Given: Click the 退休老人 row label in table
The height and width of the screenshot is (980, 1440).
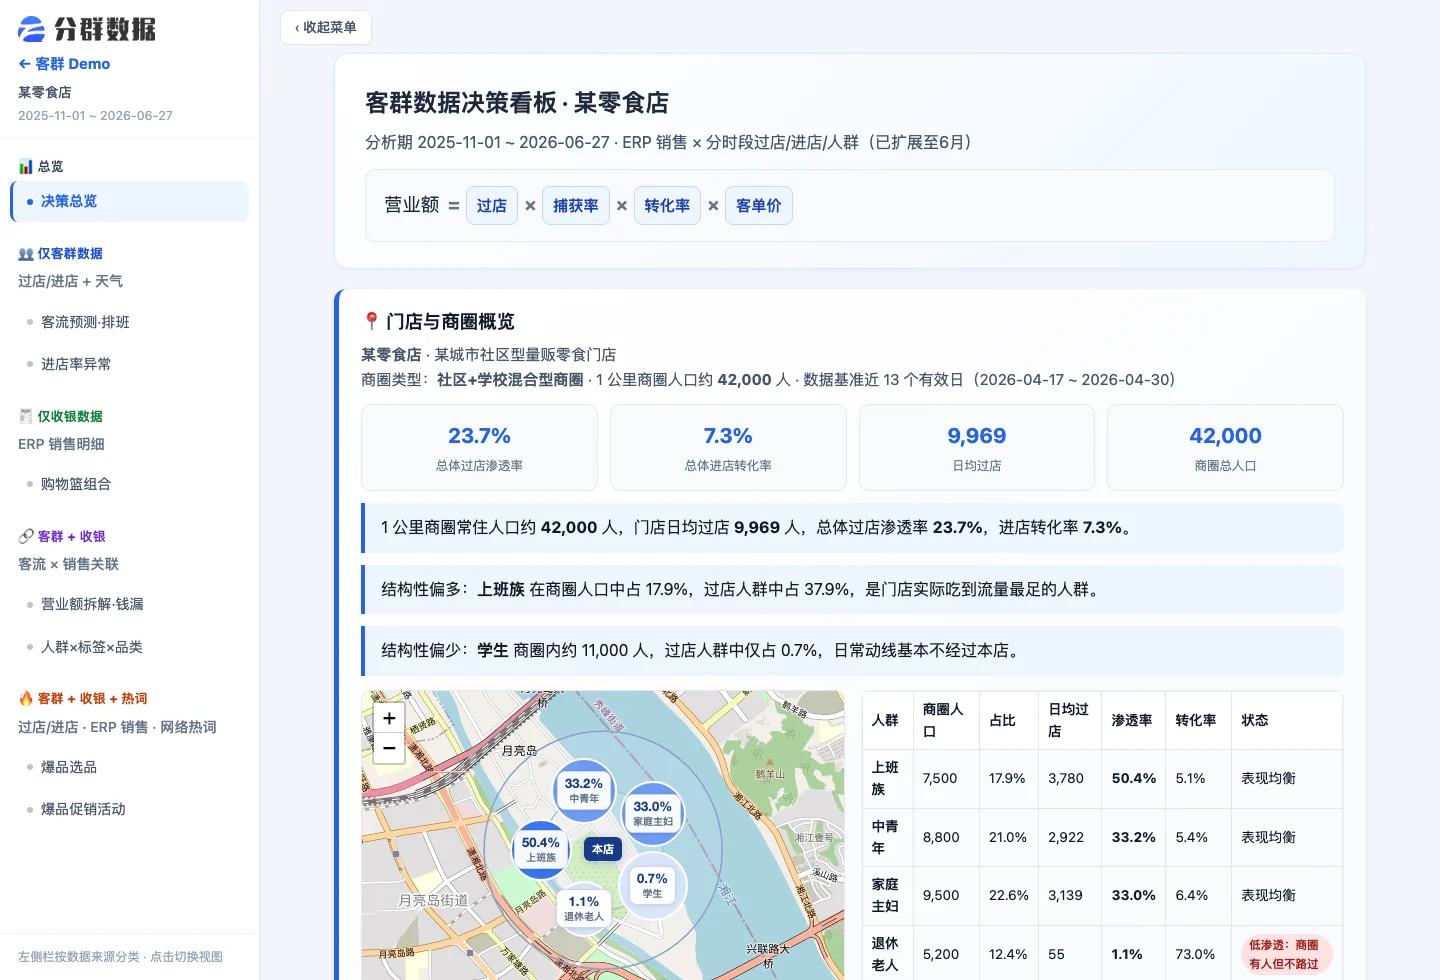Looking at the screenshot, I should click(x=886, y=954).
